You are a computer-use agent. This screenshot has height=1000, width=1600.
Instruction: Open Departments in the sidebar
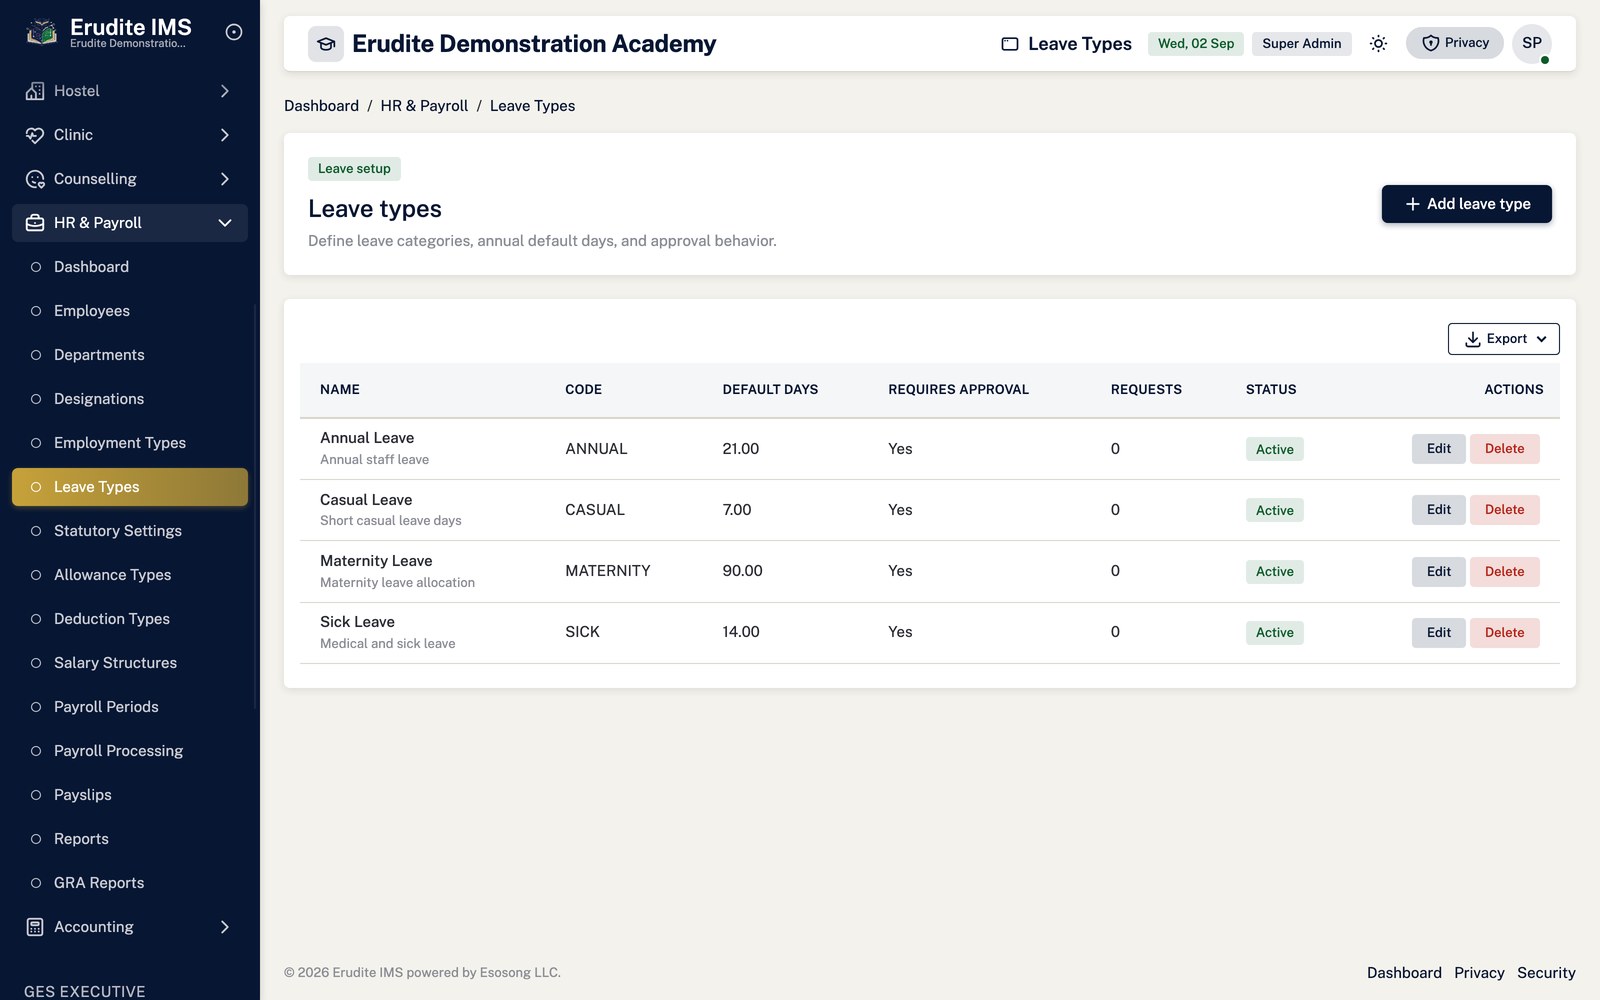130,355
